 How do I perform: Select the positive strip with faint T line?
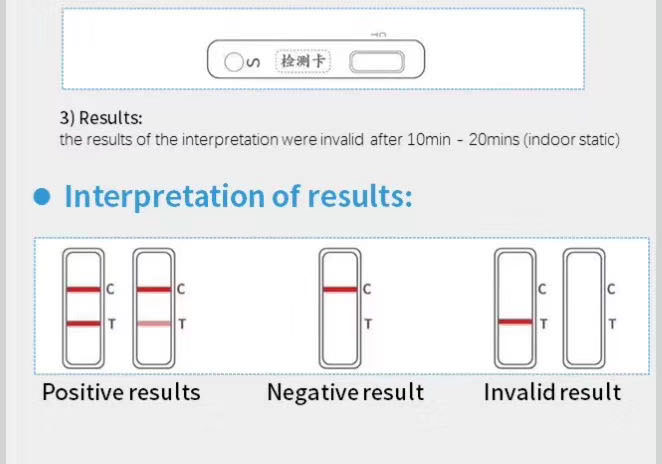(154, 308)
